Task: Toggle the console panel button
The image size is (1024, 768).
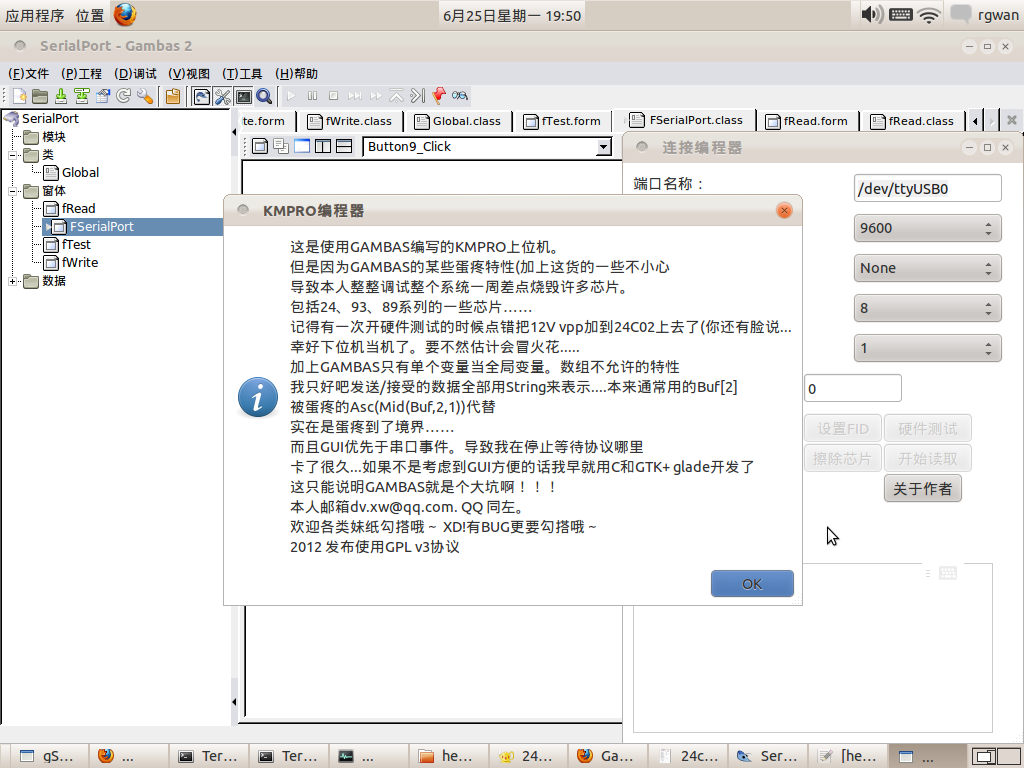Action: click(x=244, y=97)
